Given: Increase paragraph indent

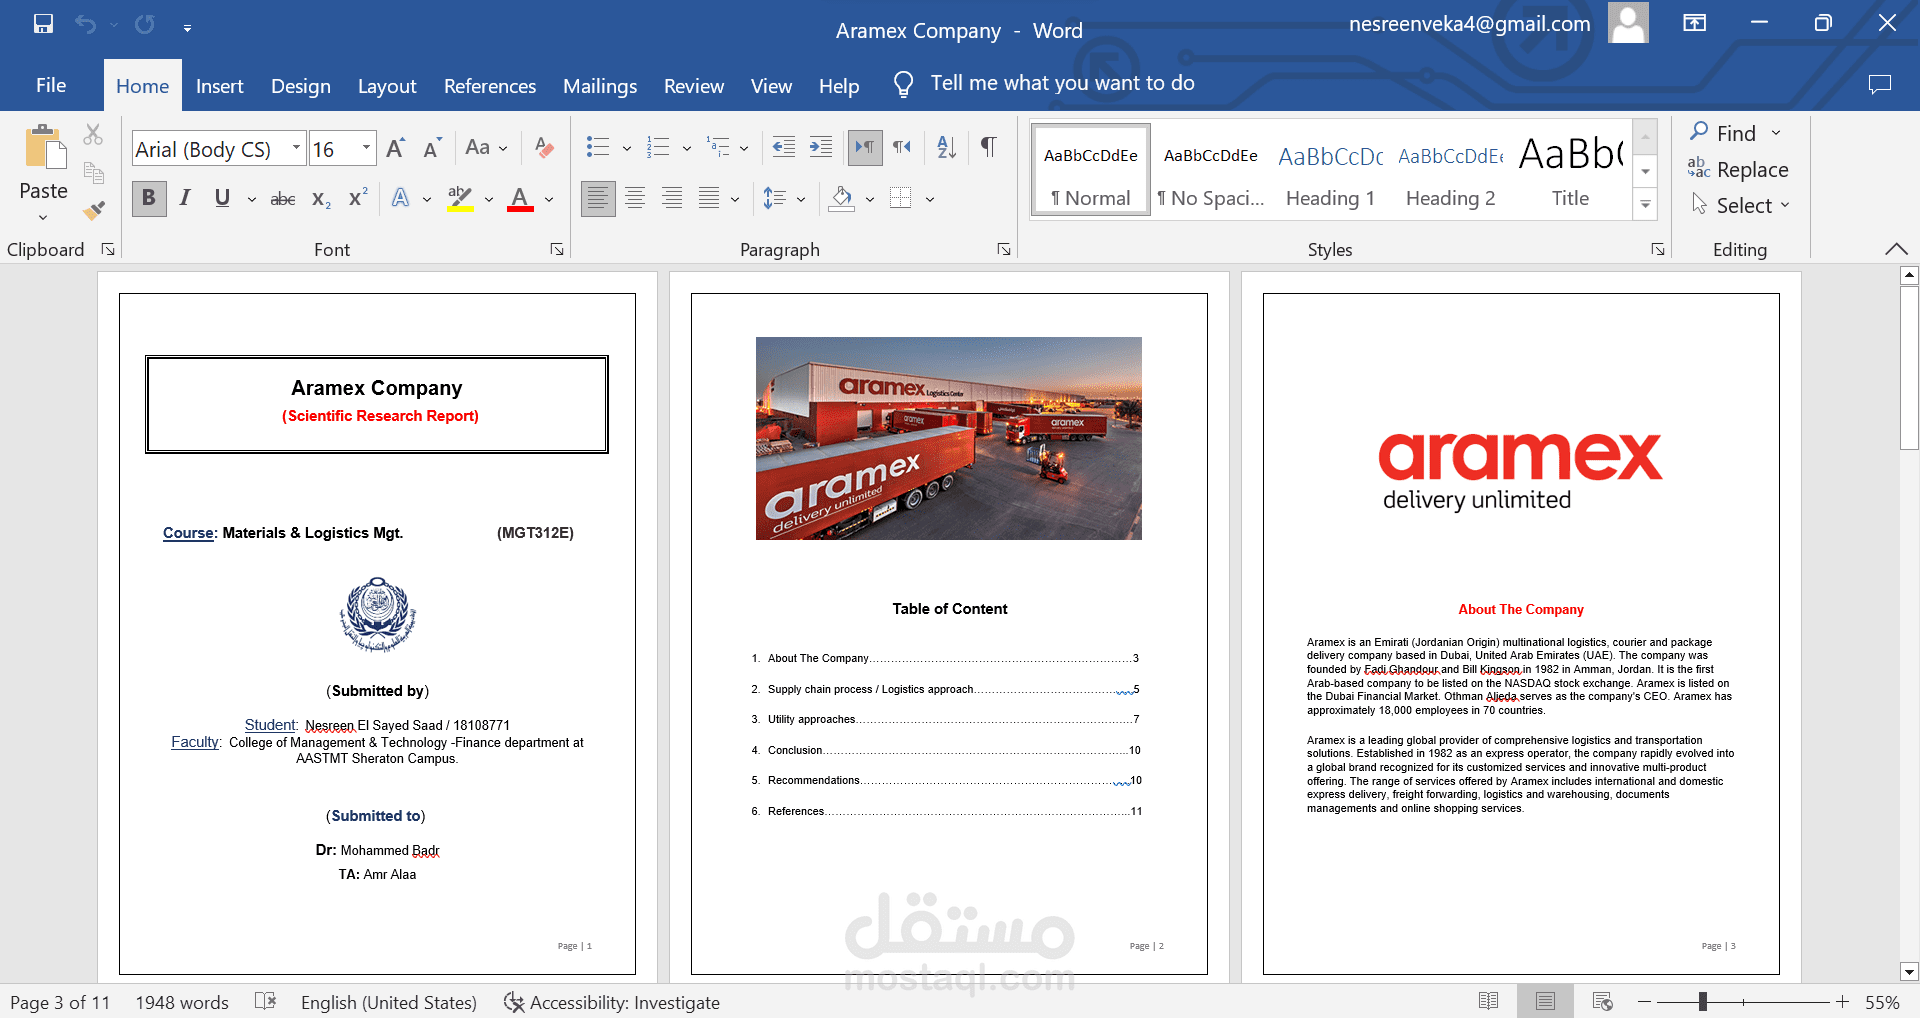Looking at the screenshot, I should [821, 147].
